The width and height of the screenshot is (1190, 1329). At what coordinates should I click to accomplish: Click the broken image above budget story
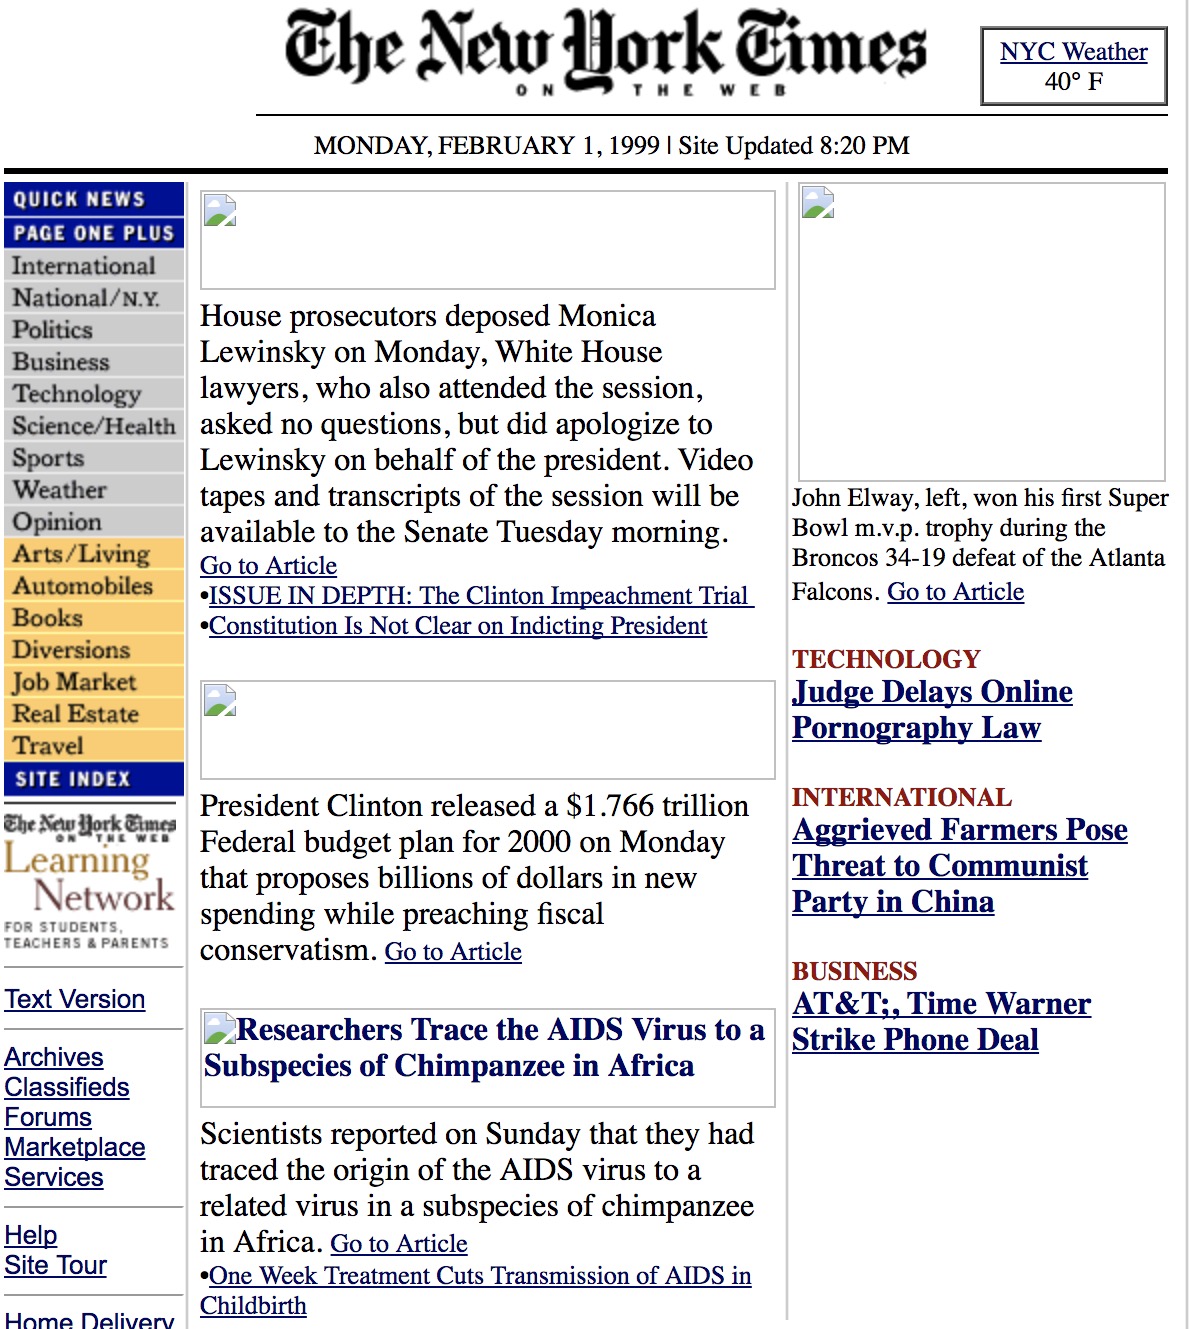487,730
